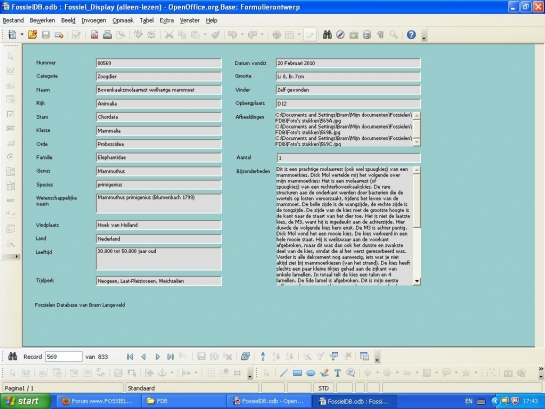
Task: Click the Refresh icon in record toolbar
Action: 245,356
